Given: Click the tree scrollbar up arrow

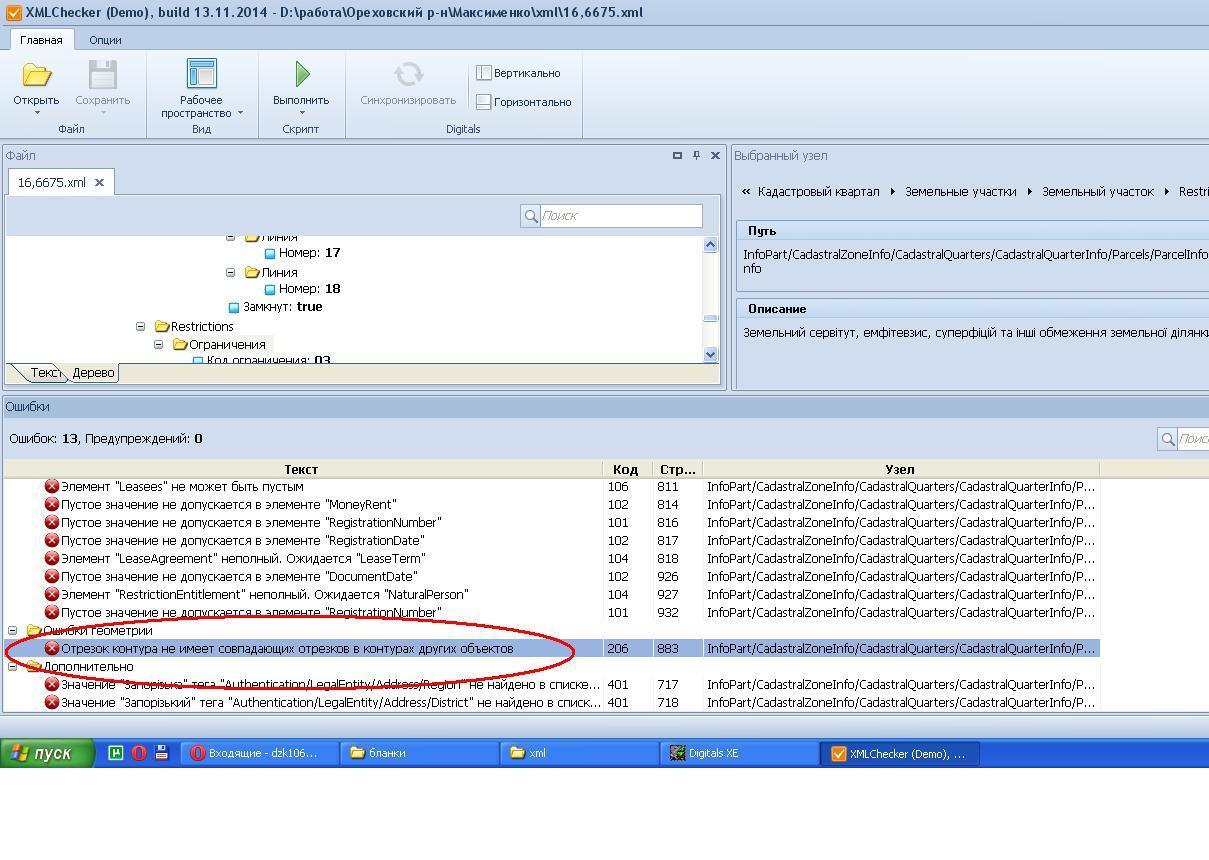Looking at the screenshot, I should point(711,245).
